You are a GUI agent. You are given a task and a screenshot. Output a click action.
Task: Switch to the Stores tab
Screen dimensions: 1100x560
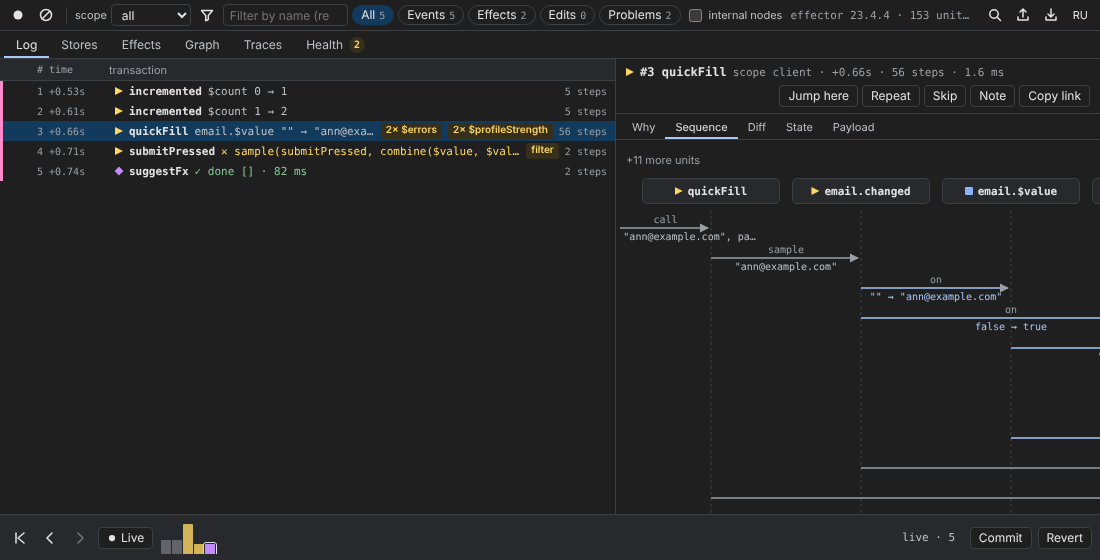[79, 44]
